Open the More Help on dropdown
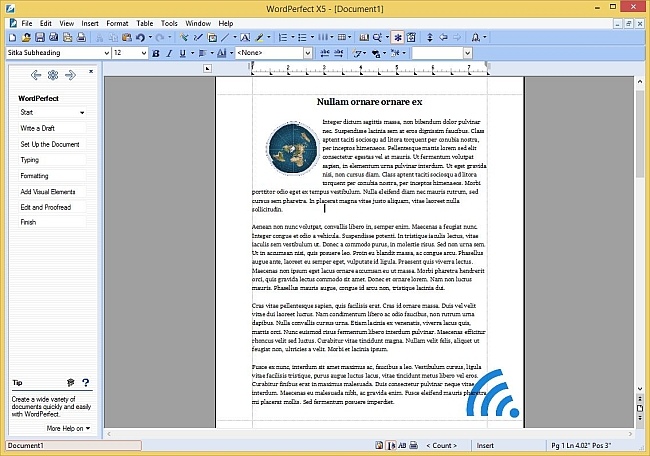 (68, 428)
